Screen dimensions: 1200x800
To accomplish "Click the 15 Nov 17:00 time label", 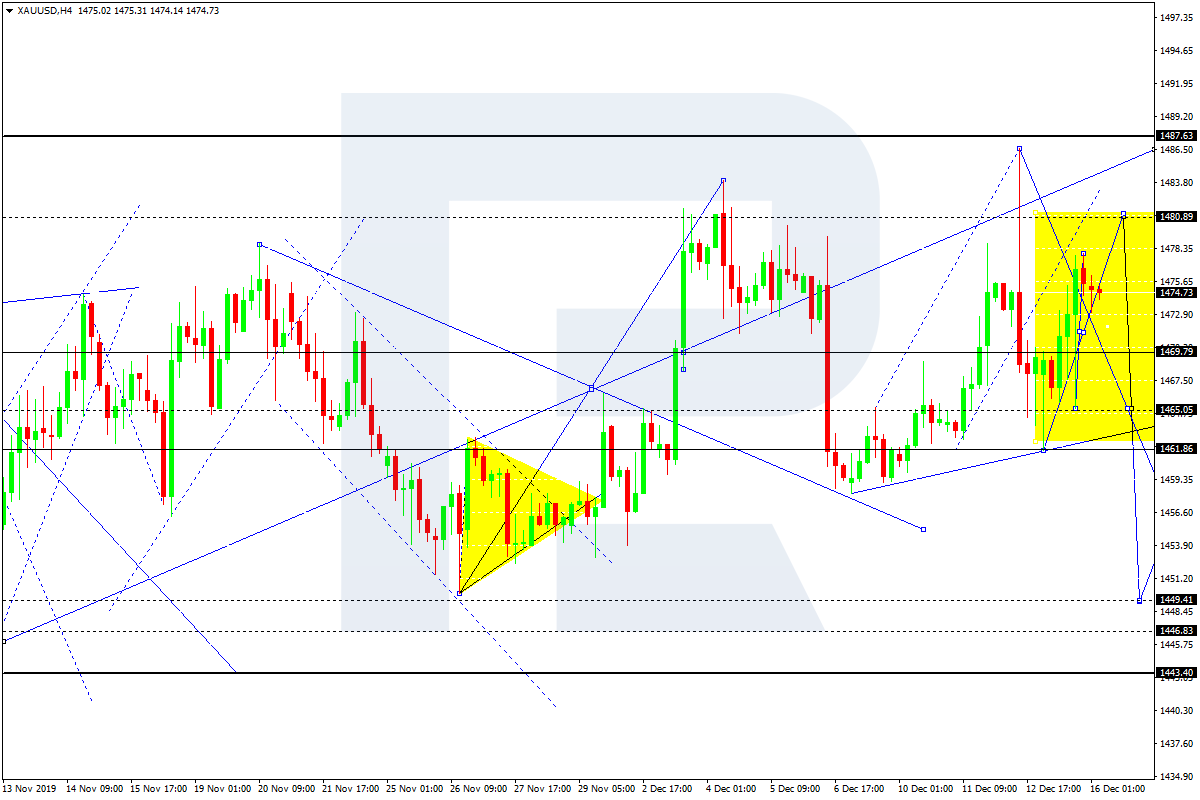I will (160, 789).
